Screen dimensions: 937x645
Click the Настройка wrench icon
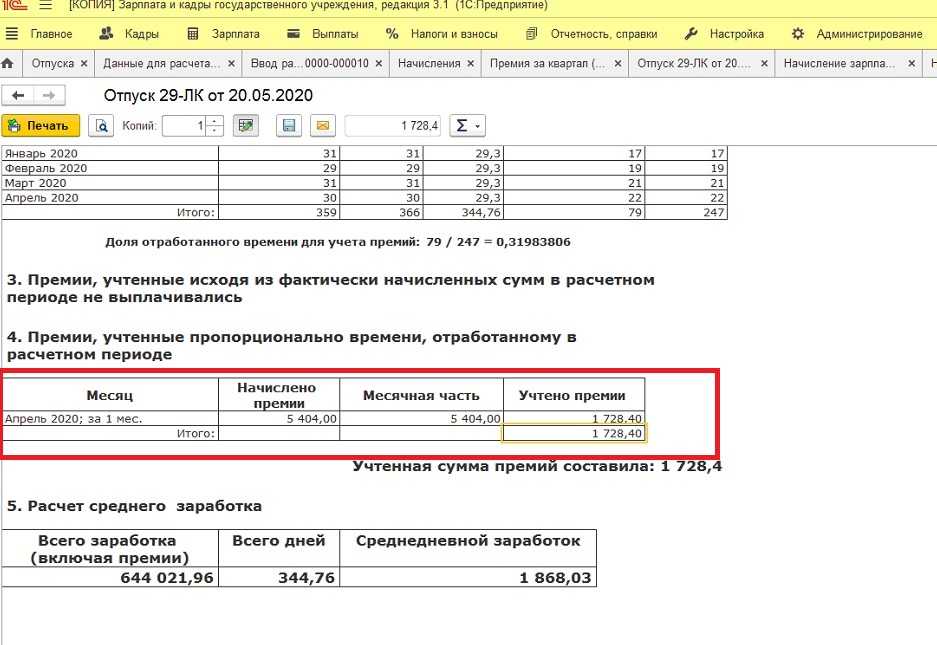pos(691,34)
